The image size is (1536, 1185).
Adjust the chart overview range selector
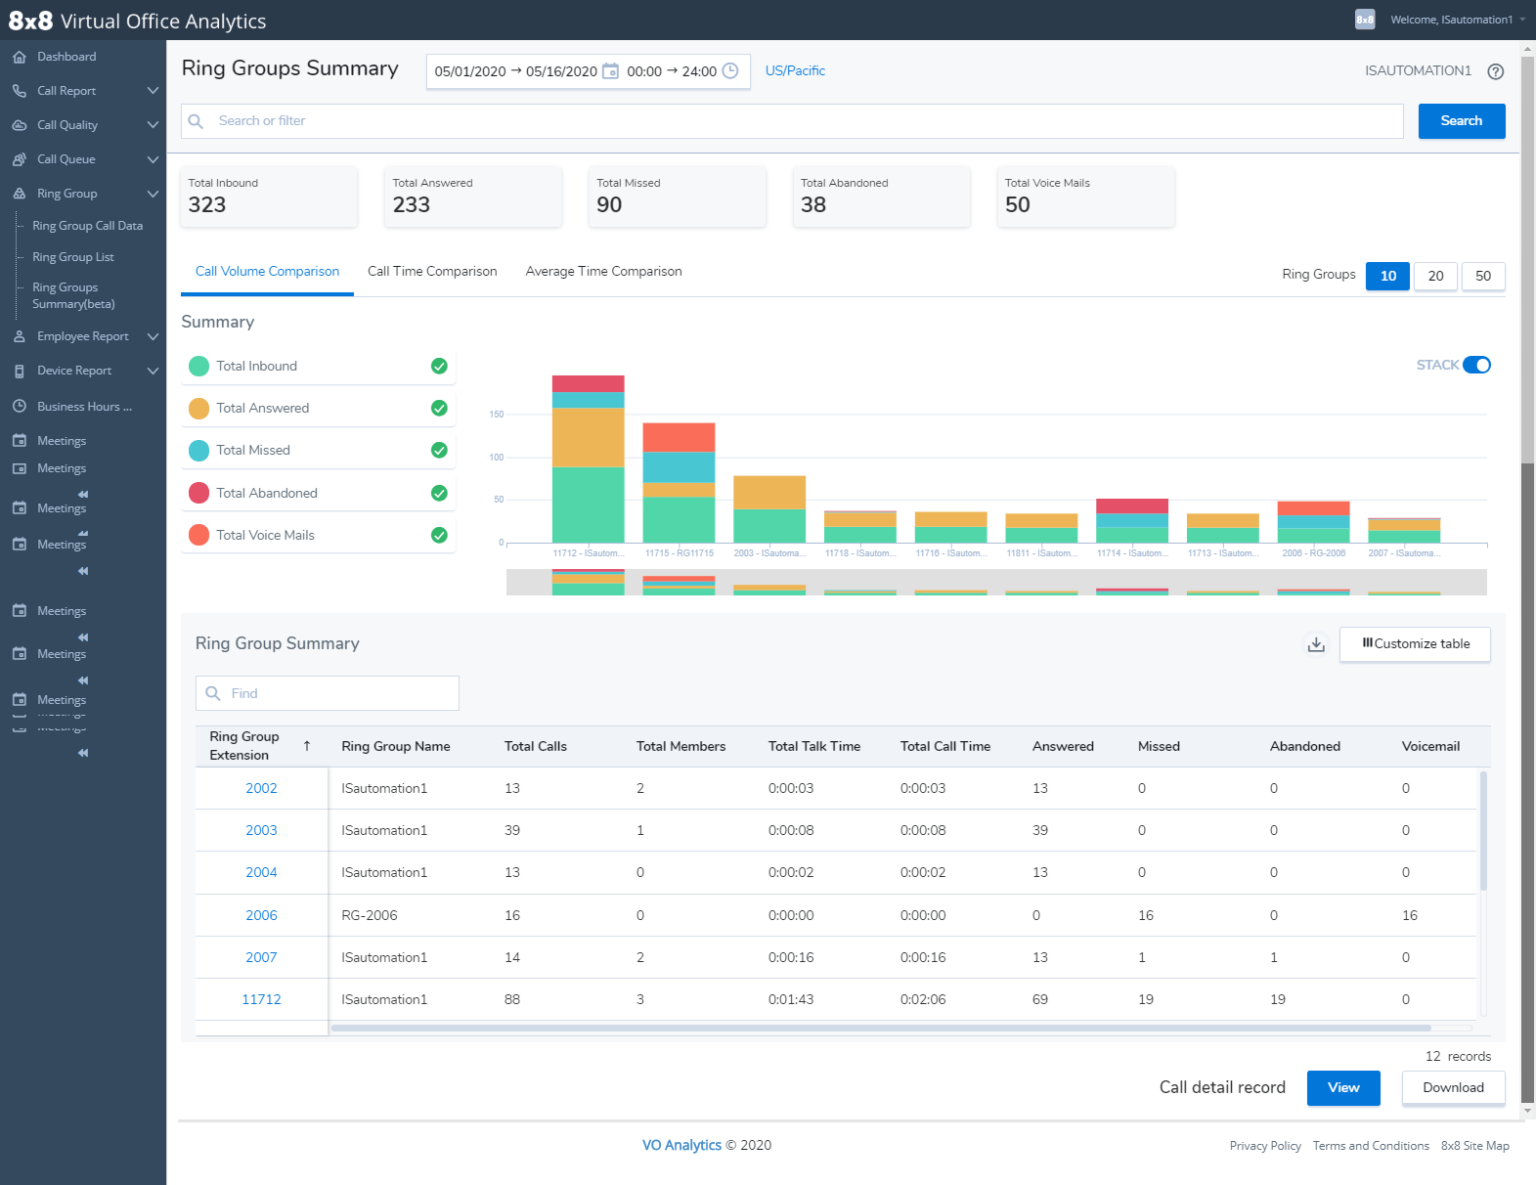pyautogui.click(x=995, y=581)
